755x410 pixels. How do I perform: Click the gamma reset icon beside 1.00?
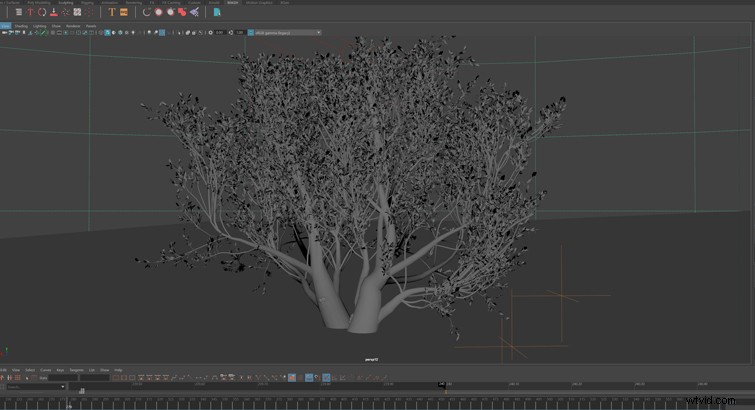(231, 33)
